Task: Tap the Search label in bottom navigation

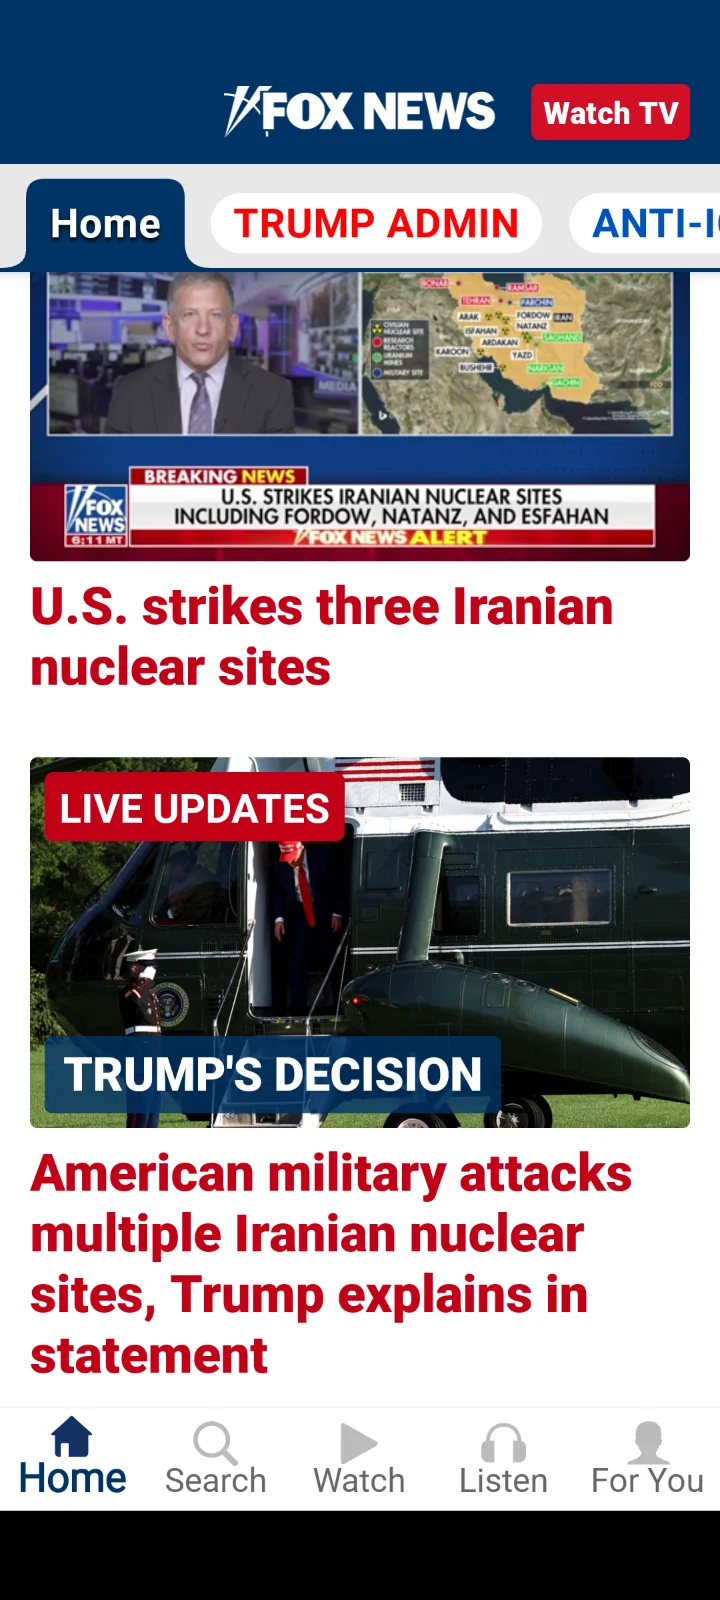Action: 216,1481
